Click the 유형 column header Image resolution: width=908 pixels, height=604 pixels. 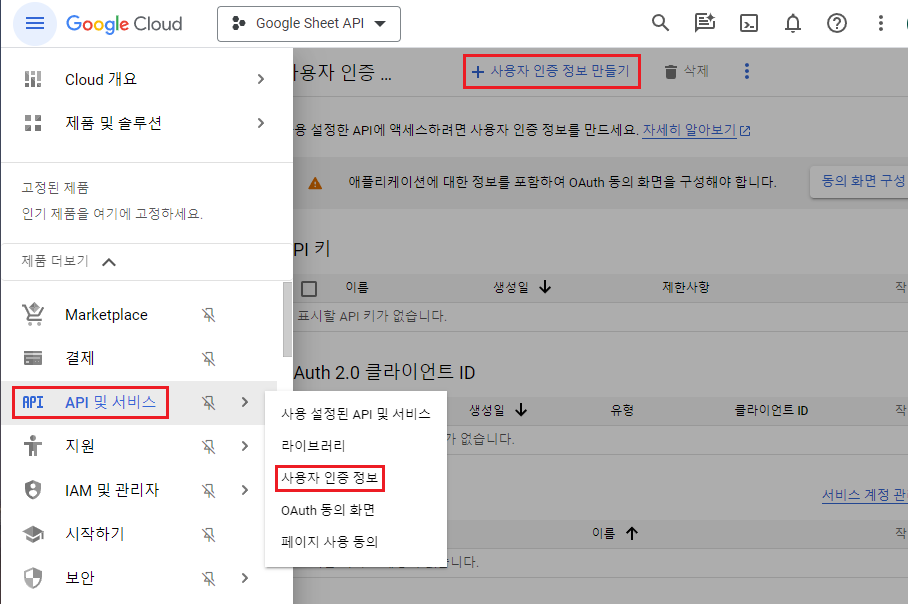click(622, 410)
